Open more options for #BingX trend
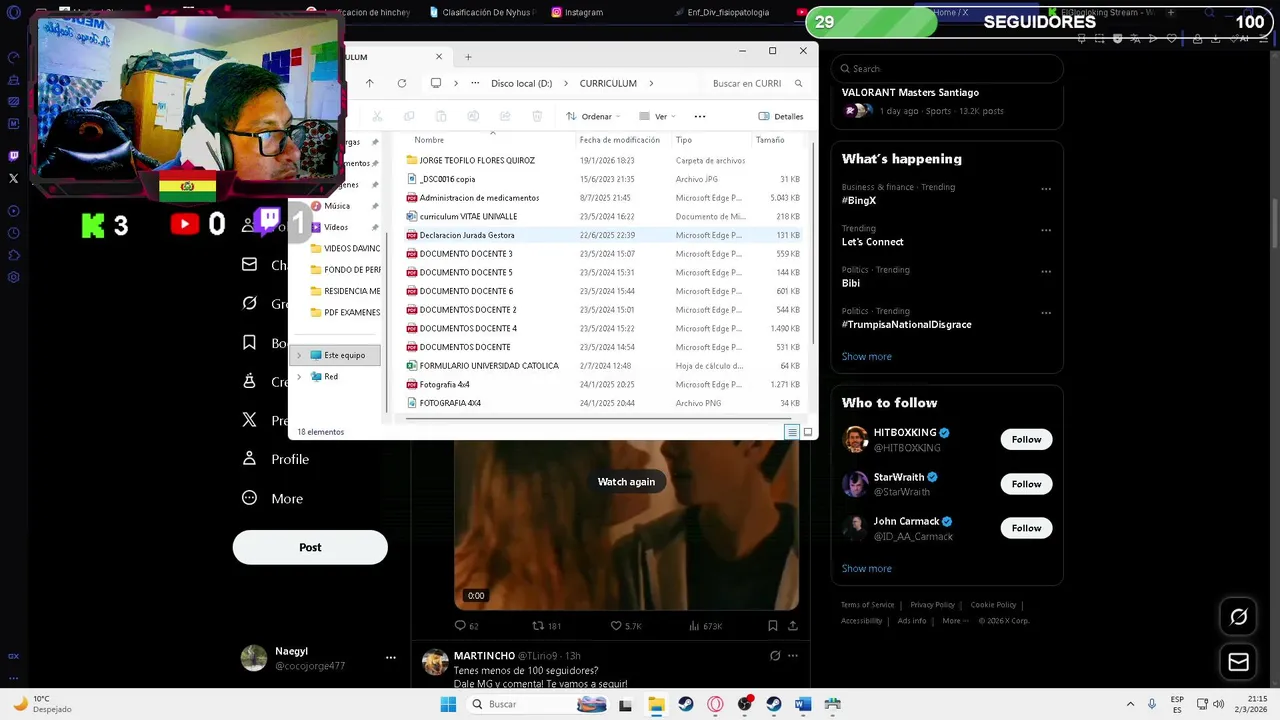 (1046, 189)
